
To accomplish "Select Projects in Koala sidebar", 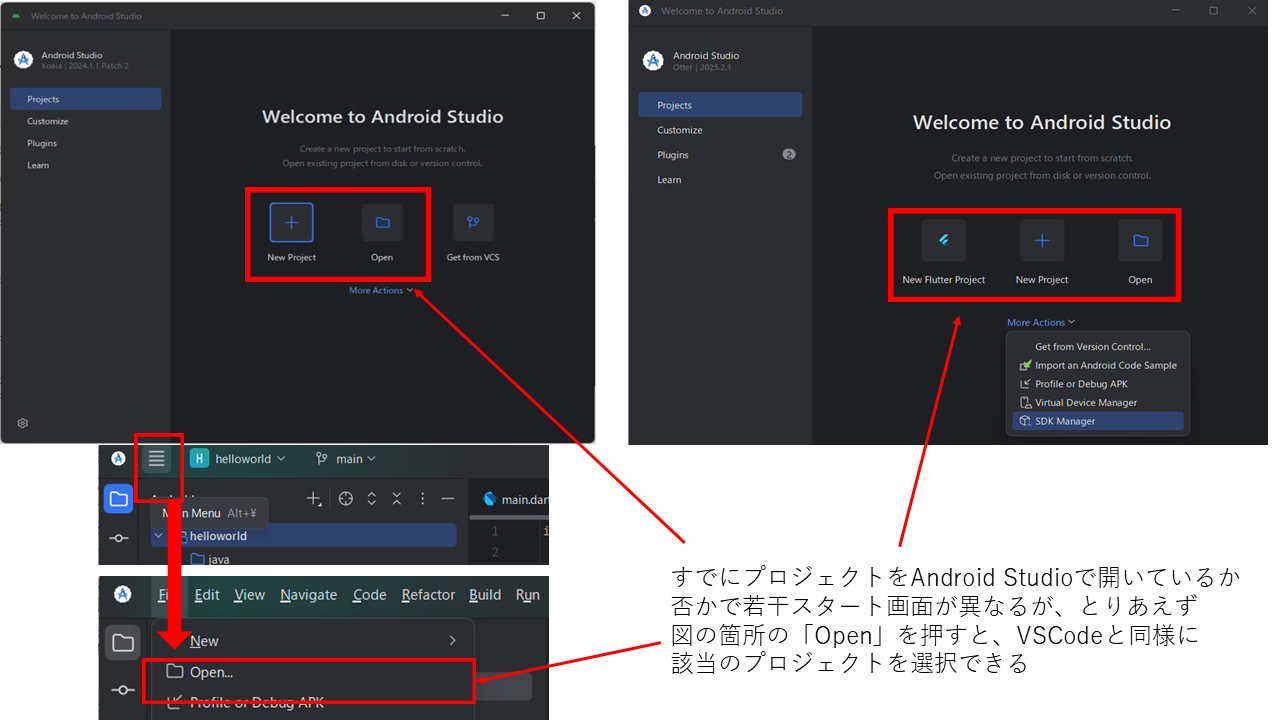I will click(x=86, y=99).
